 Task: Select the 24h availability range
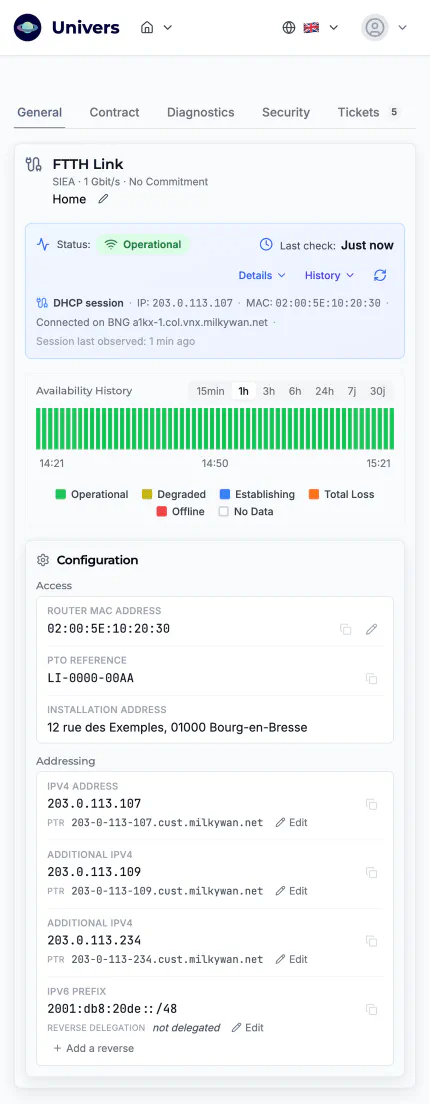[x=324, y=391]
